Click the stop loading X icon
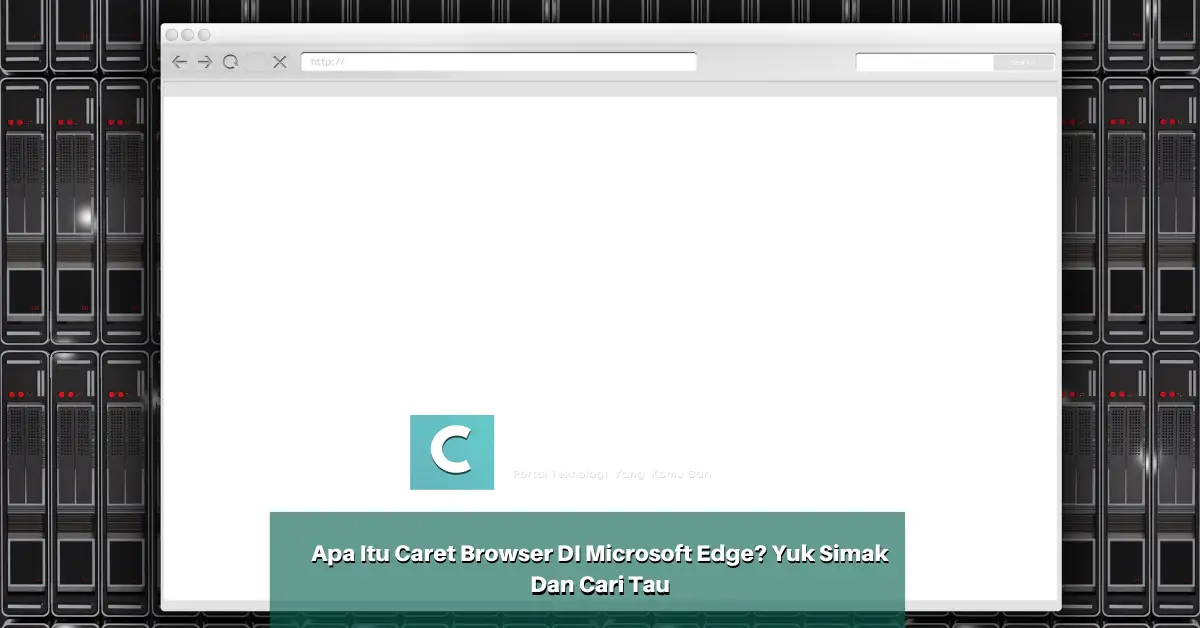The height and width of the screenshot is (628, 1200). click(280, 61)
